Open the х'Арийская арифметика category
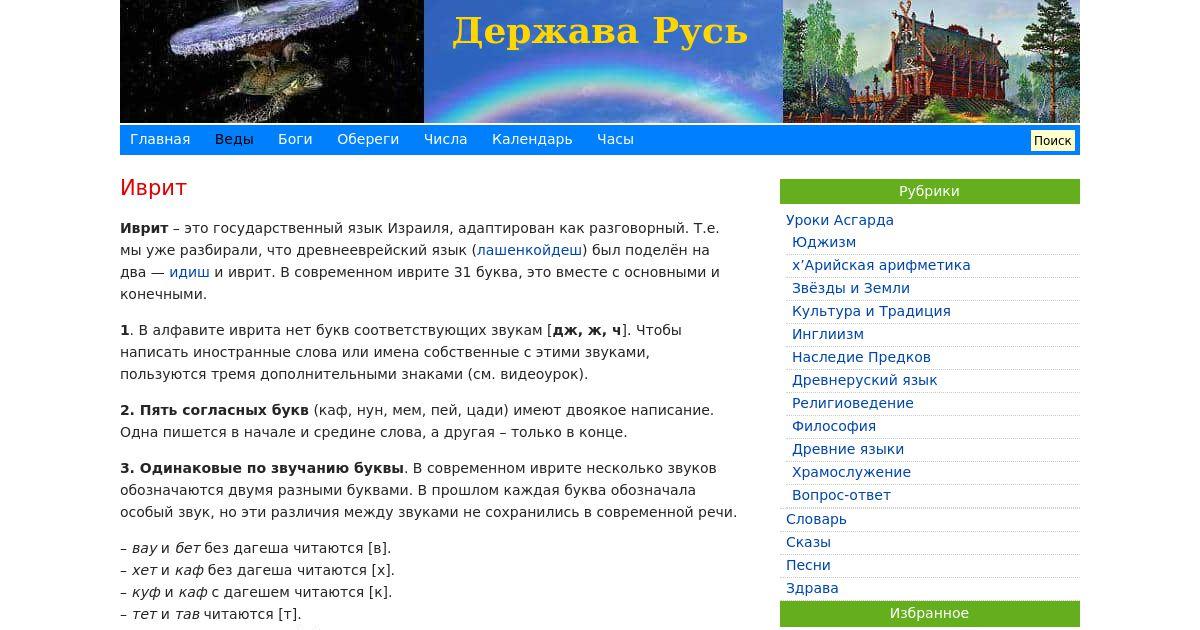The image size is (1200, 630). tap(881, 265)
